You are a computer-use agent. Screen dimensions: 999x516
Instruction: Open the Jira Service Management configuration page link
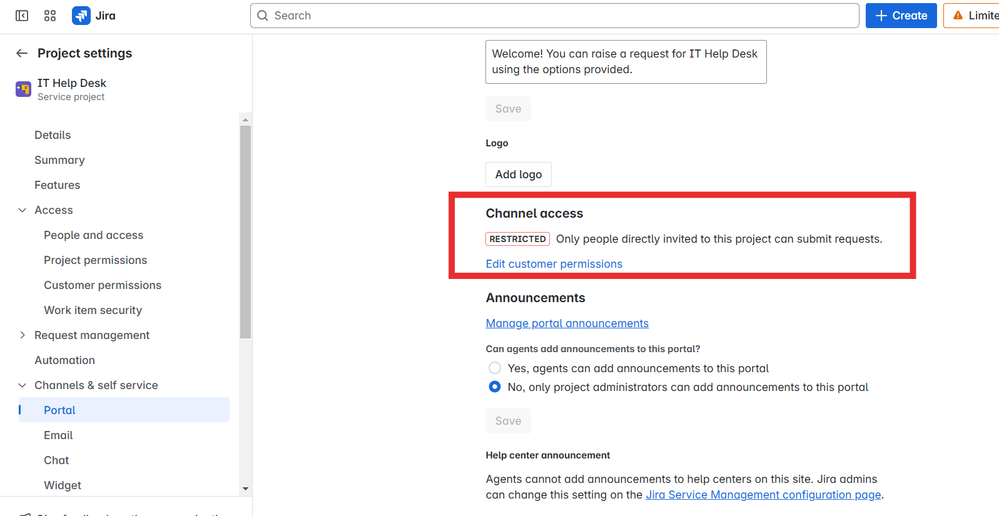click(763, 495)
